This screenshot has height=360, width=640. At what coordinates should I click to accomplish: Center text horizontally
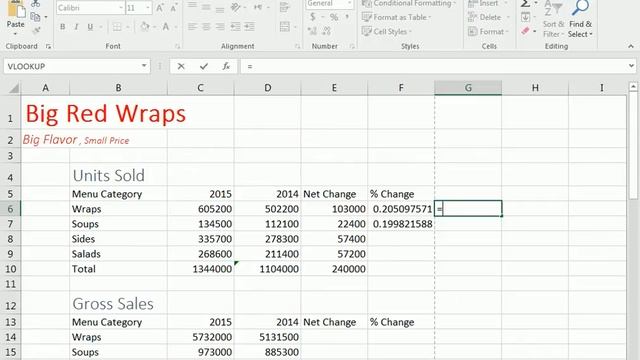coord(206,27)
